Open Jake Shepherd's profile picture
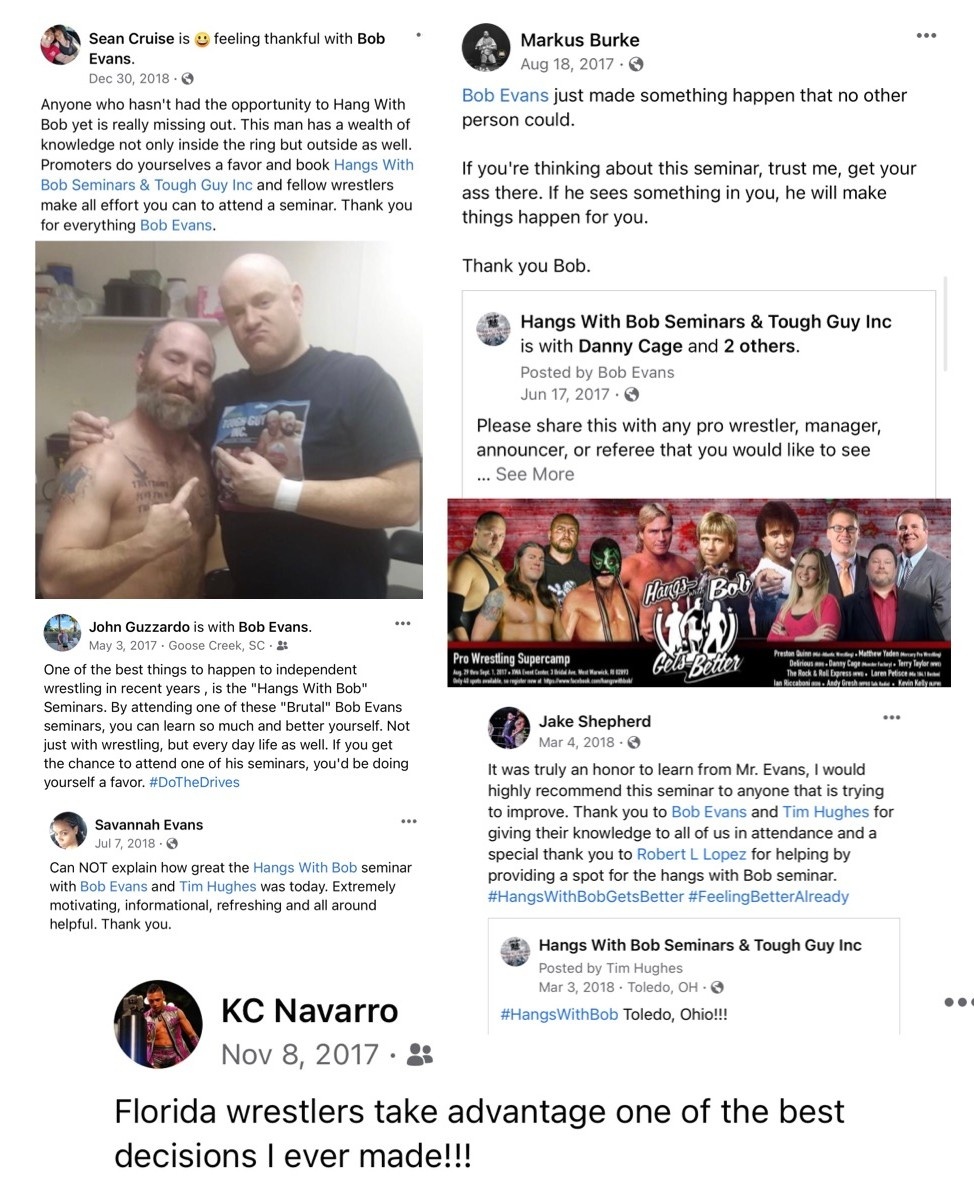974x1200 pixels. click(x=508, y=728)
